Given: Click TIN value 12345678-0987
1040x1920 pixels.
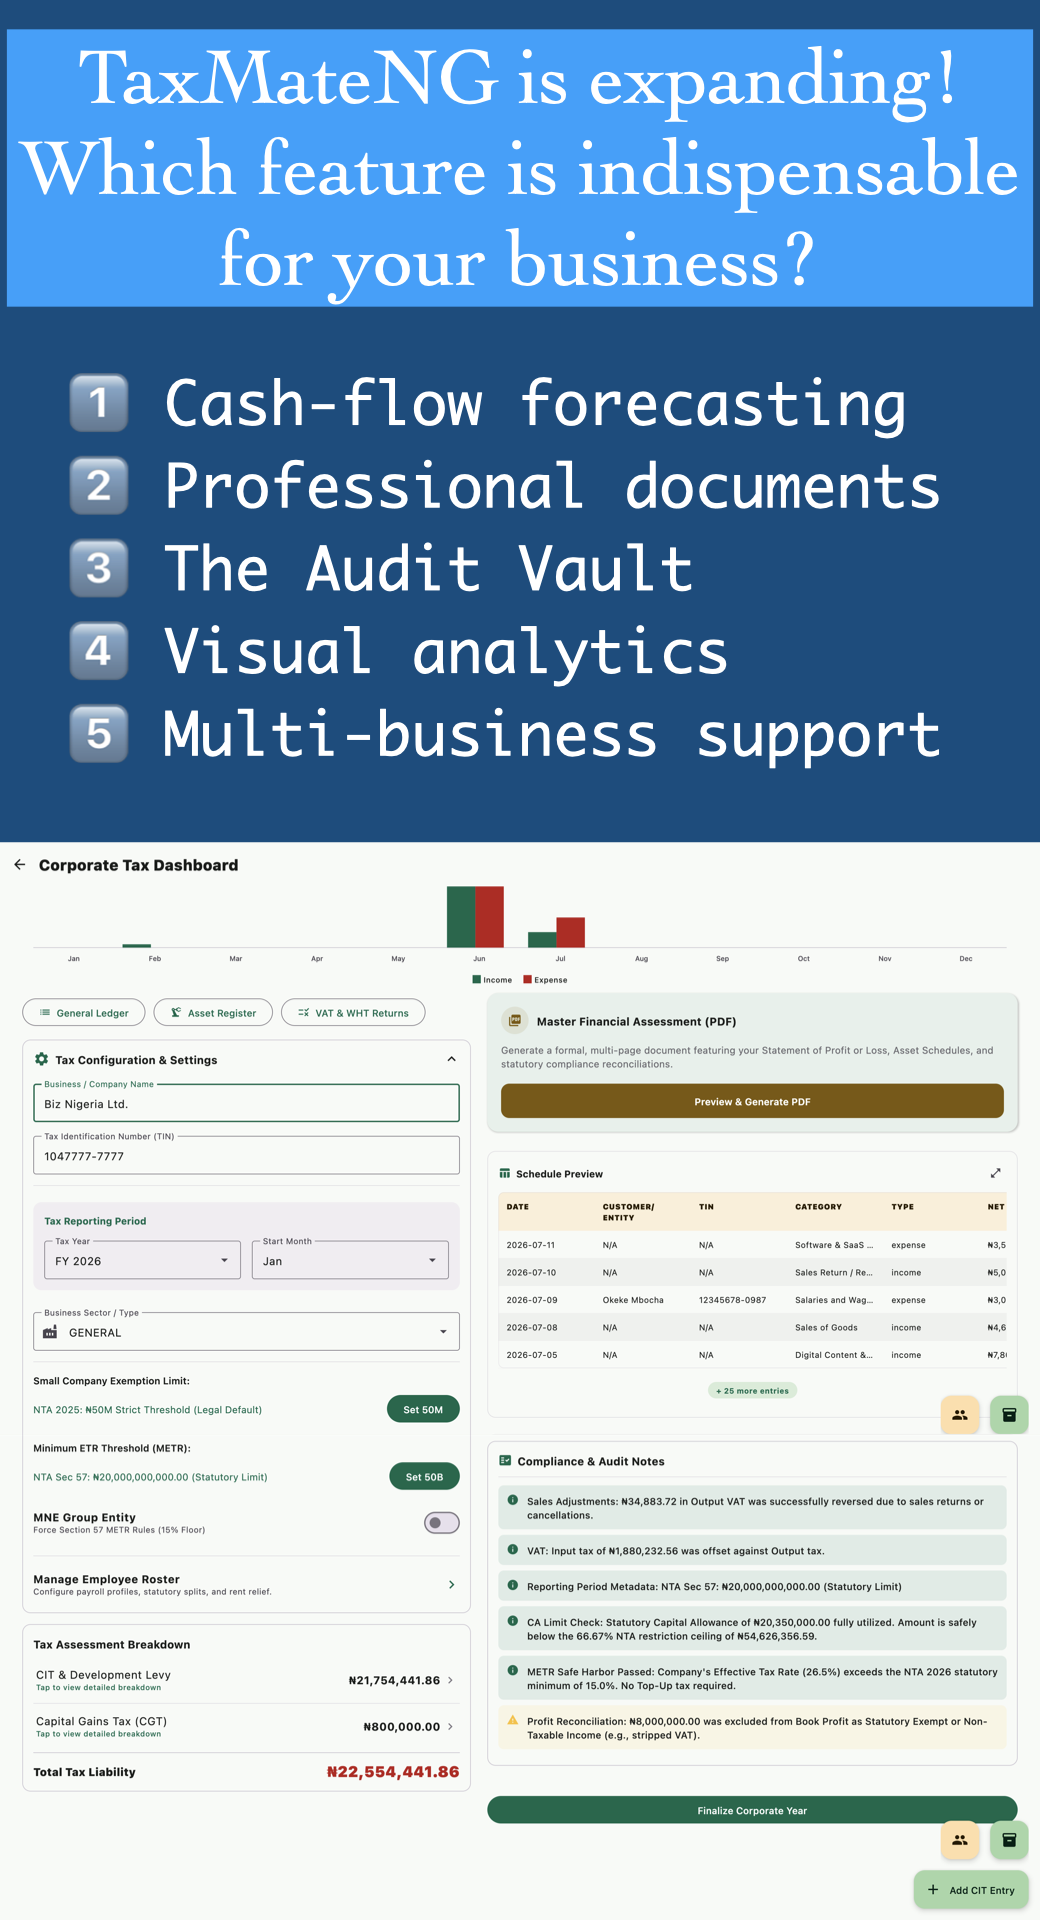Looking at the screenshot, I should pyautogui.click(x=732, y=1299).
